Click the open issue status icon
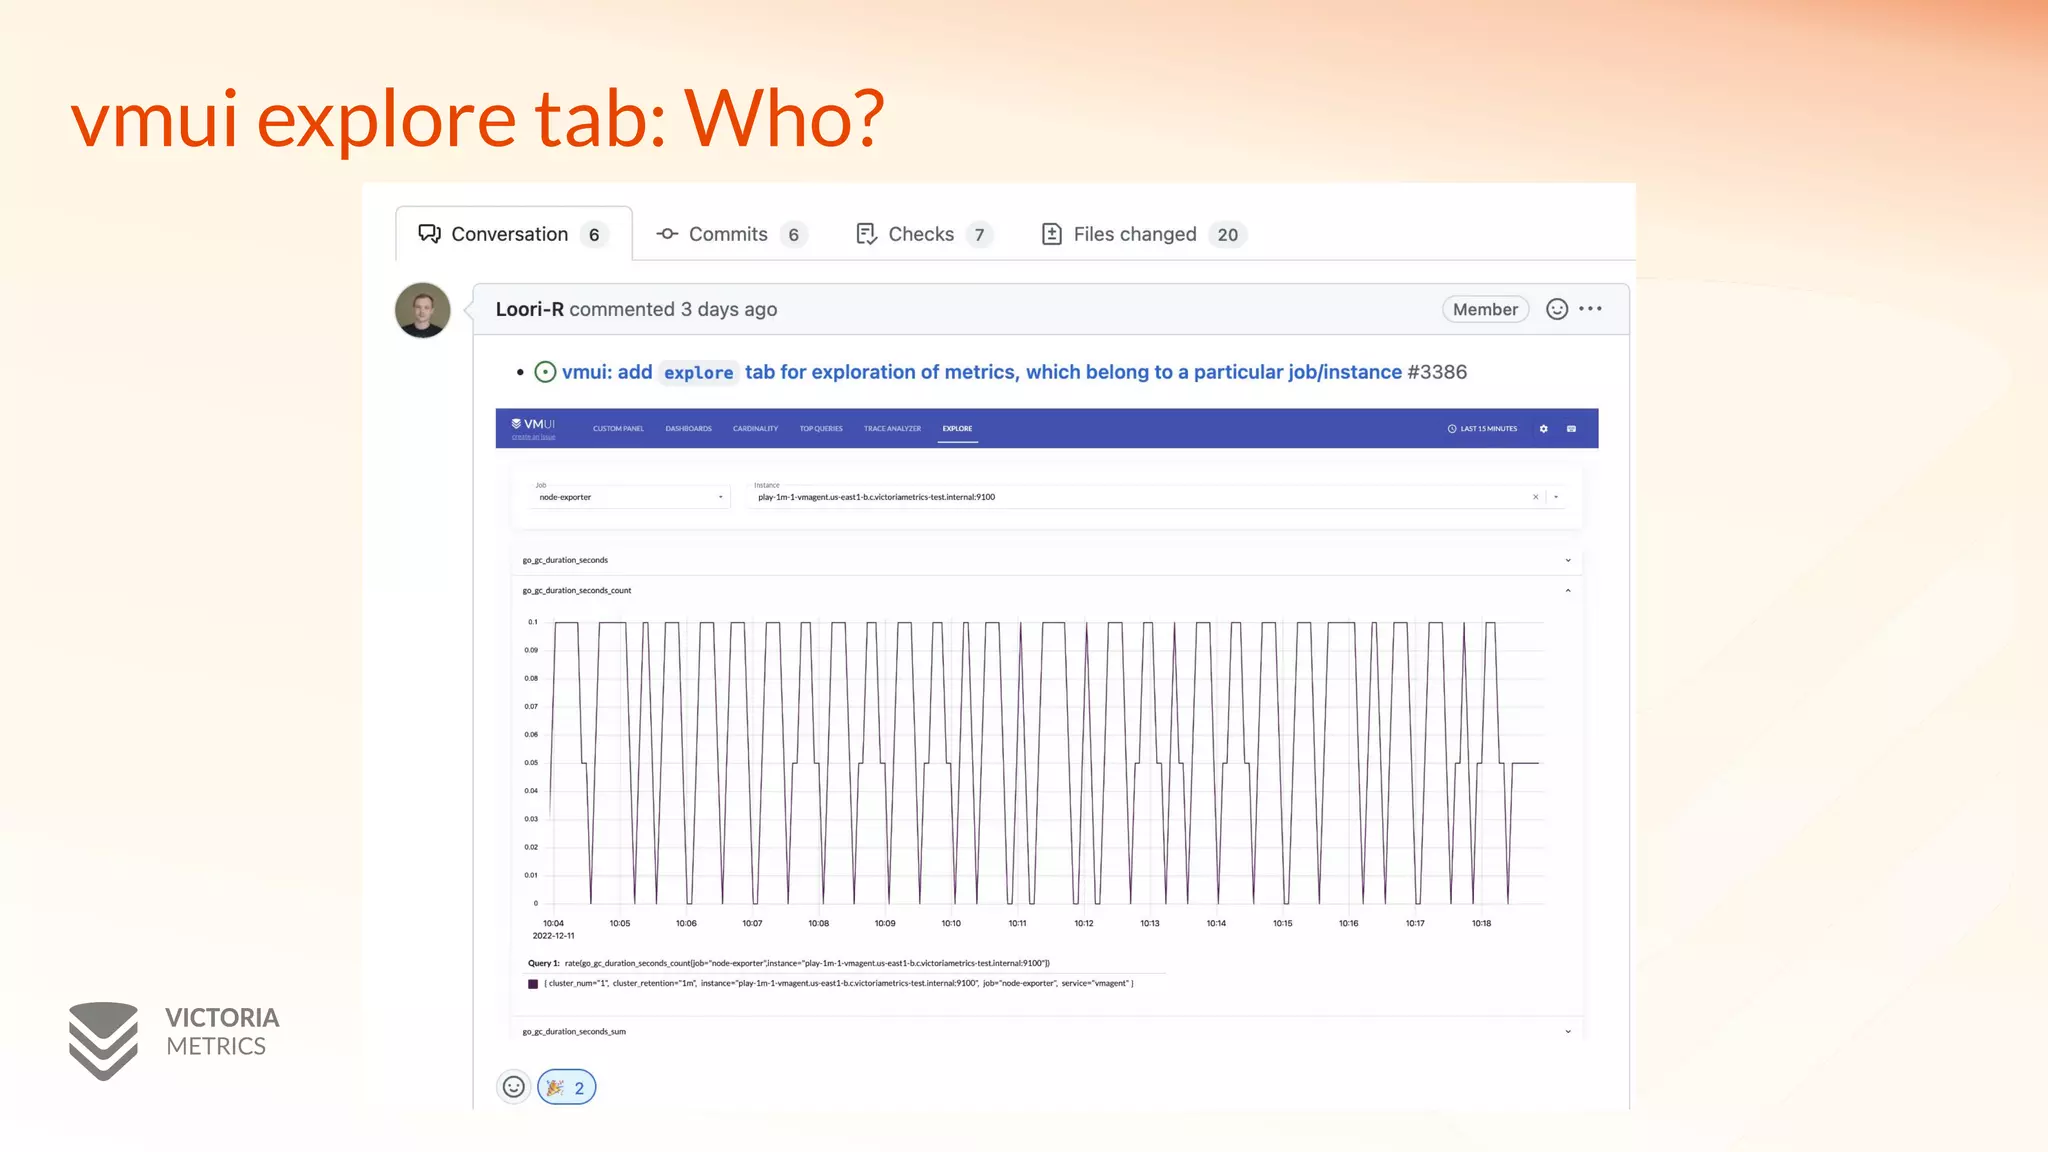Viewport: 2048px width, 1152px height. point(545,372)
